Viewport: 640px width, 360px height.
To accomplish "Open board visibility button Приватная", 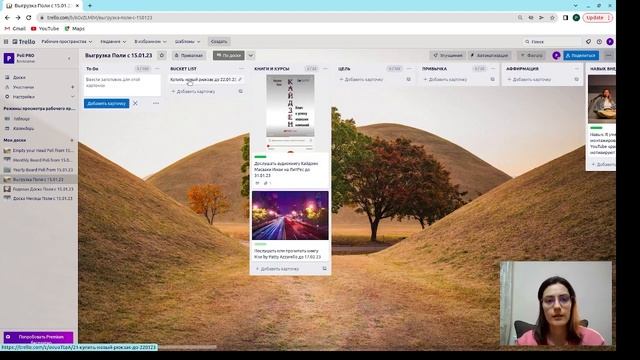I will (188, 56).
